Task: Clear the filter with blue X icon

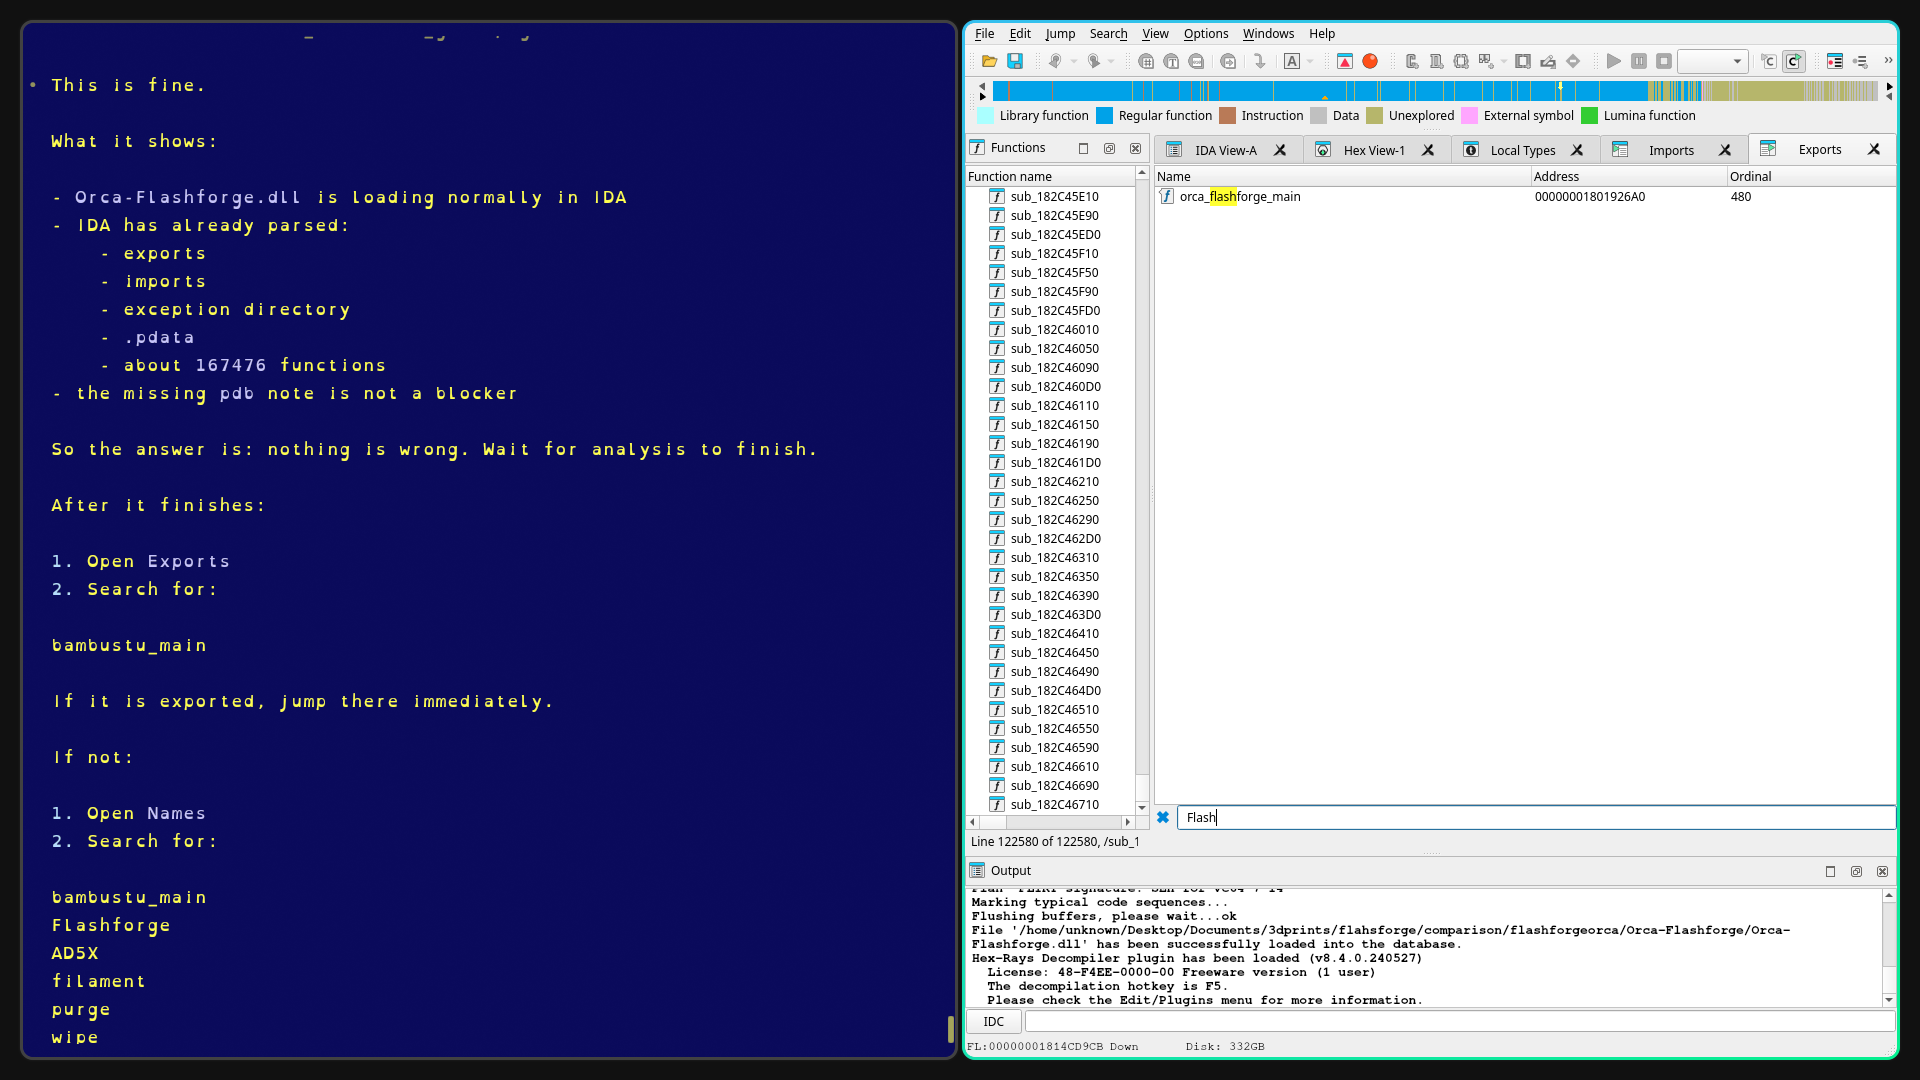Action: (1163, 817)
